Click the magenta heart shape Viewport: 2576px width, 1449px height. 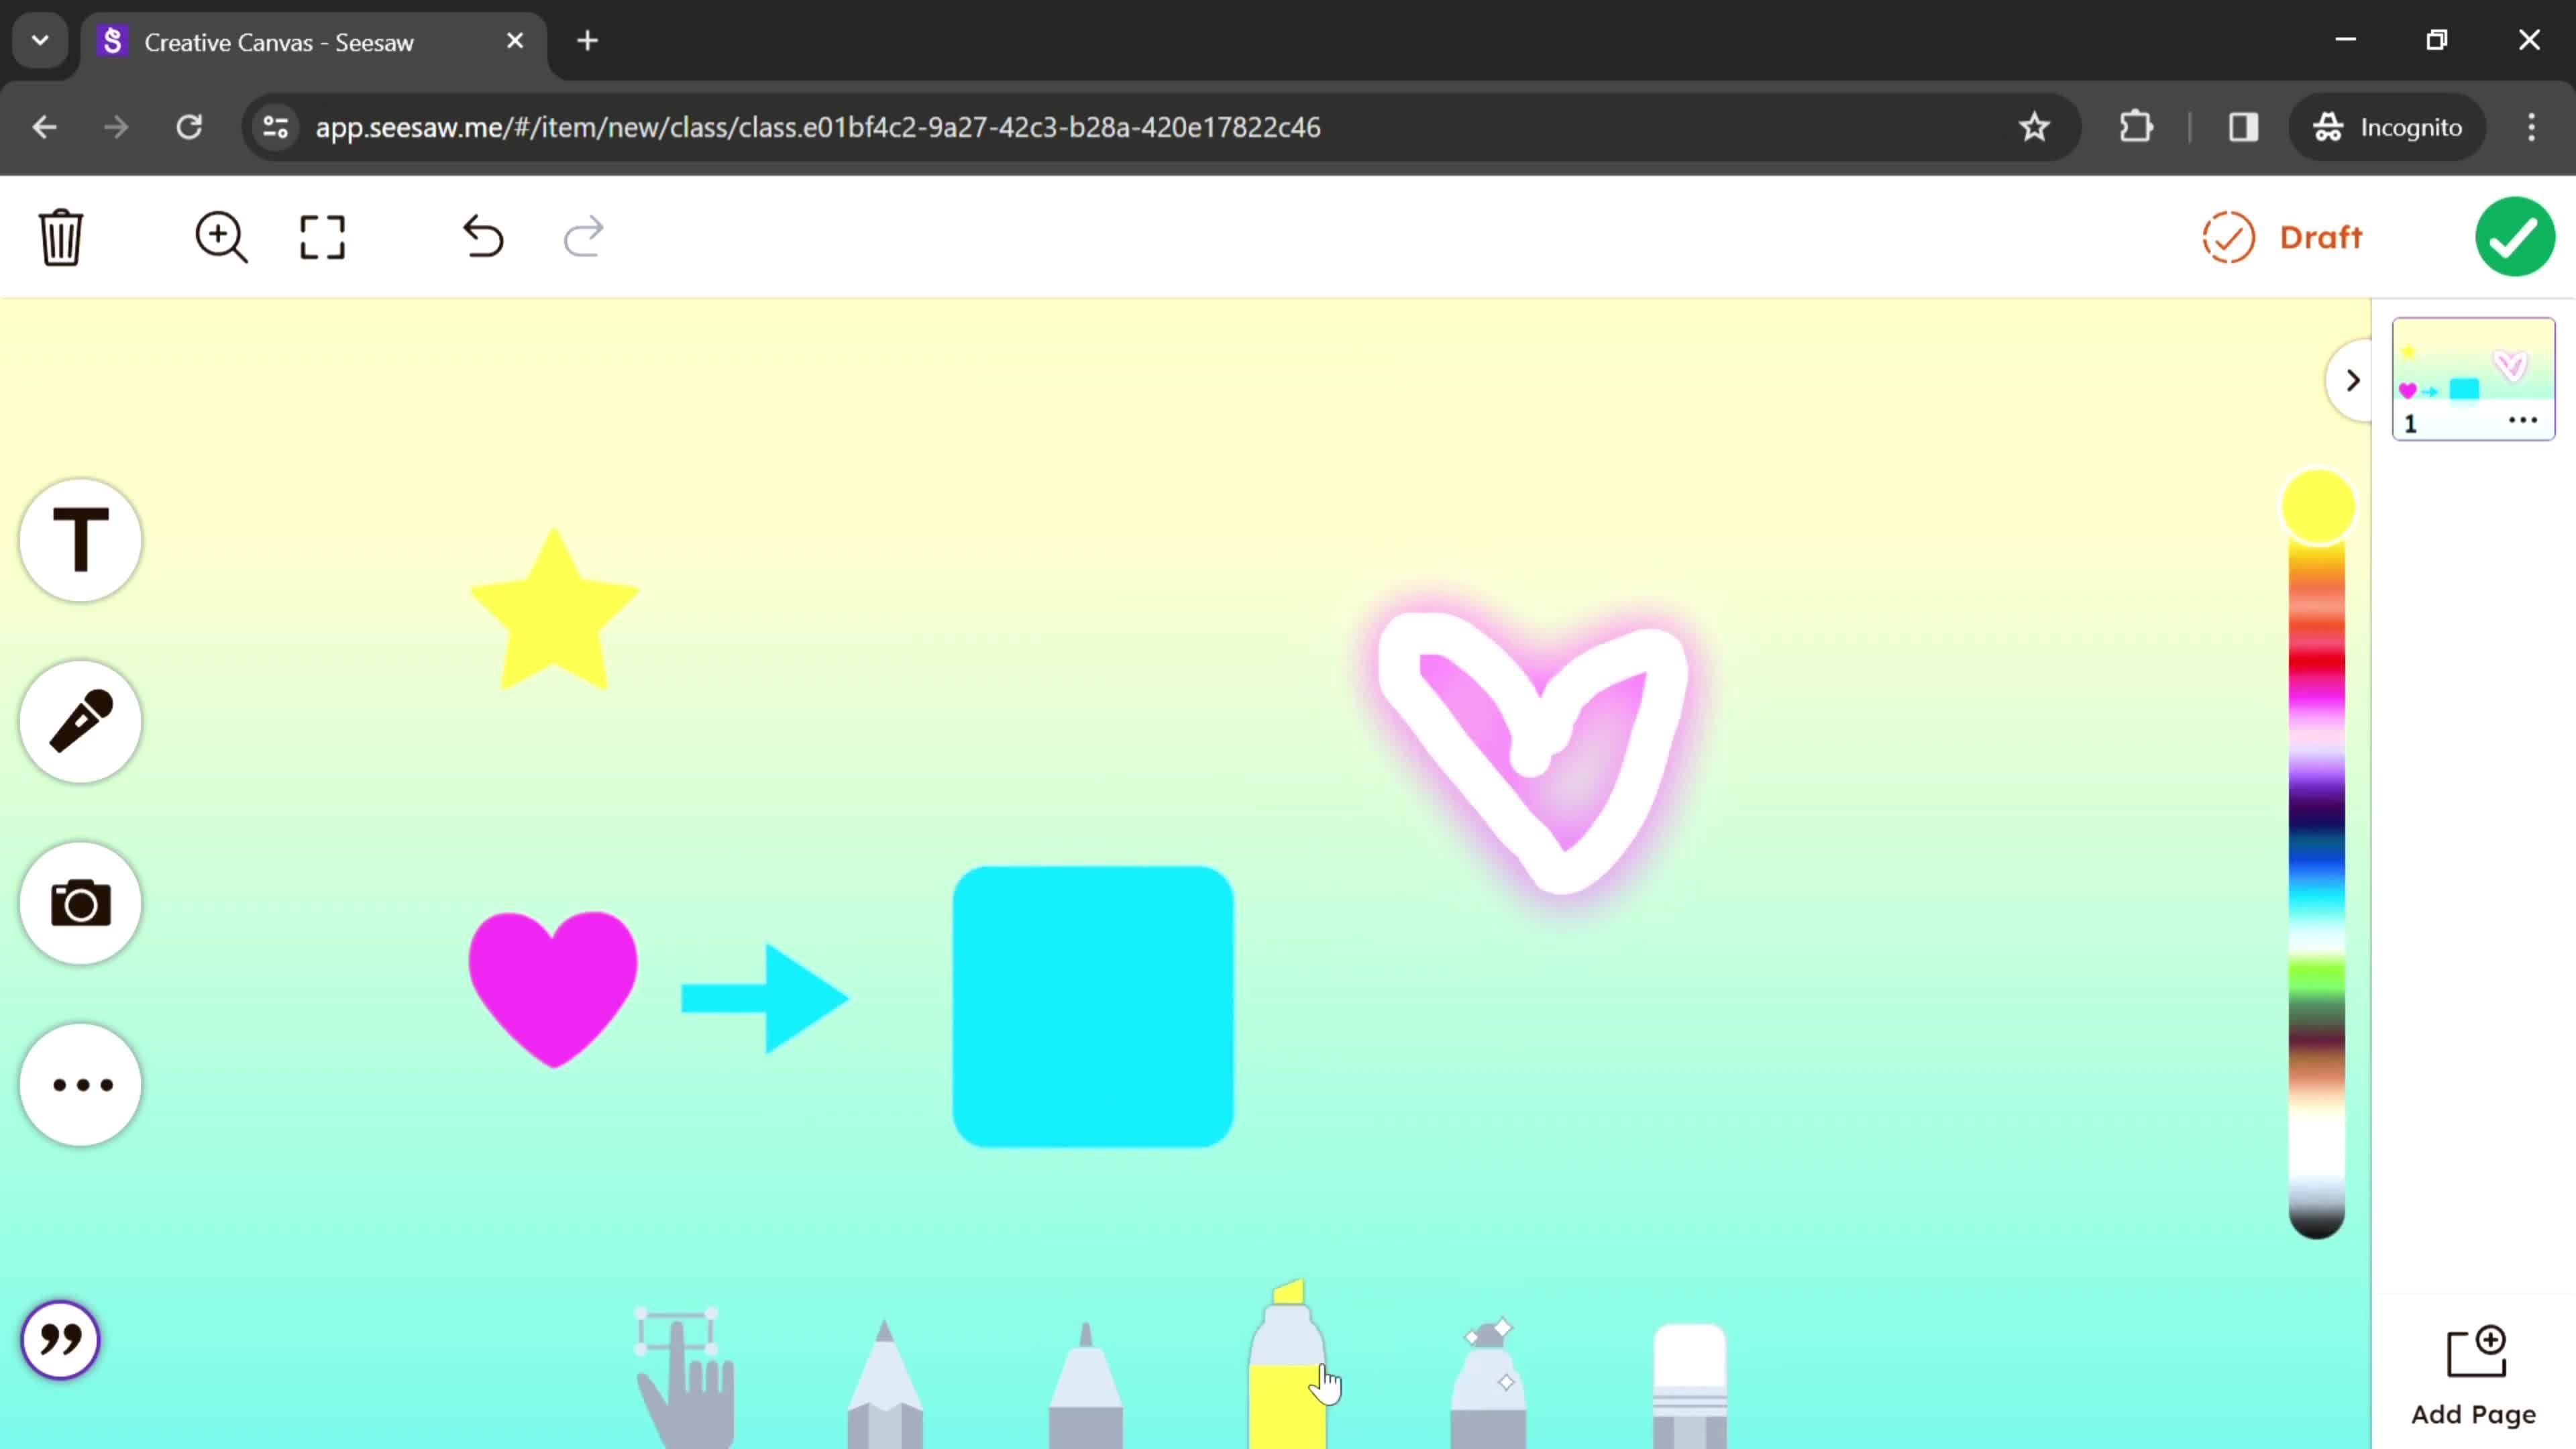point(553,987)
